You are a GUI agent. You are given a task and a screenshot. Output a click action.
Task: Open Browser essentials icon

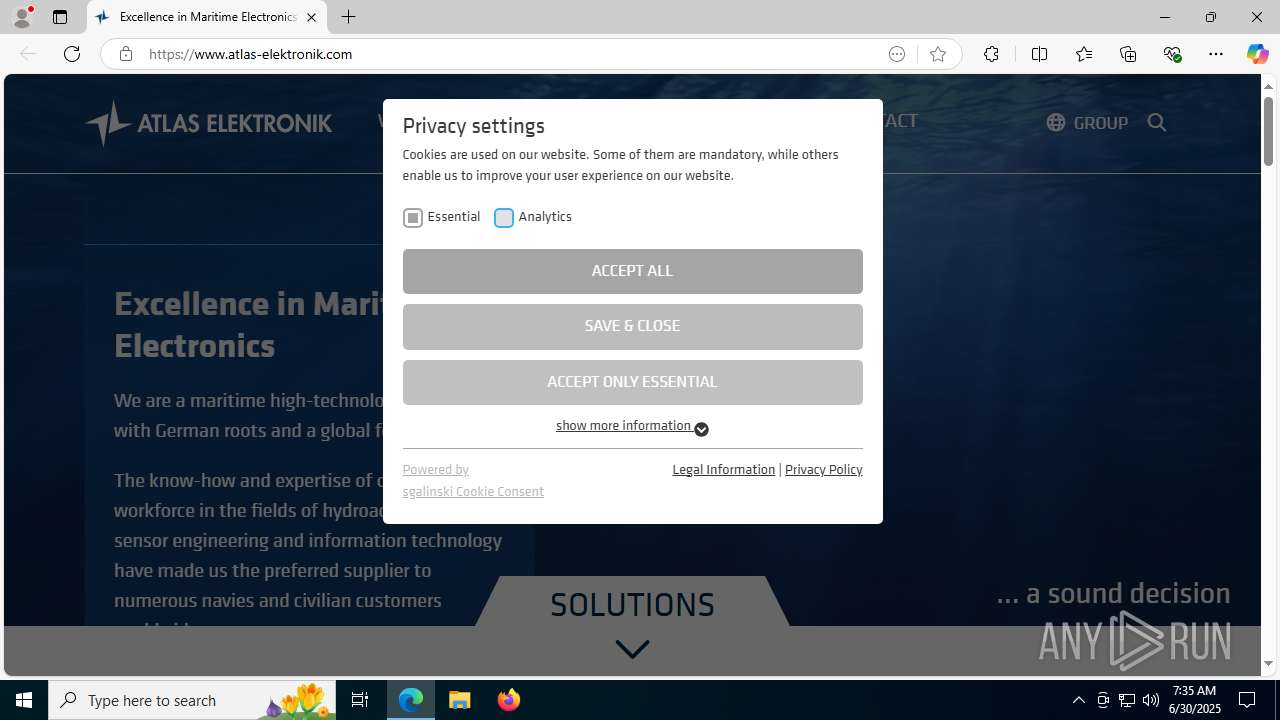(1172, 54)
